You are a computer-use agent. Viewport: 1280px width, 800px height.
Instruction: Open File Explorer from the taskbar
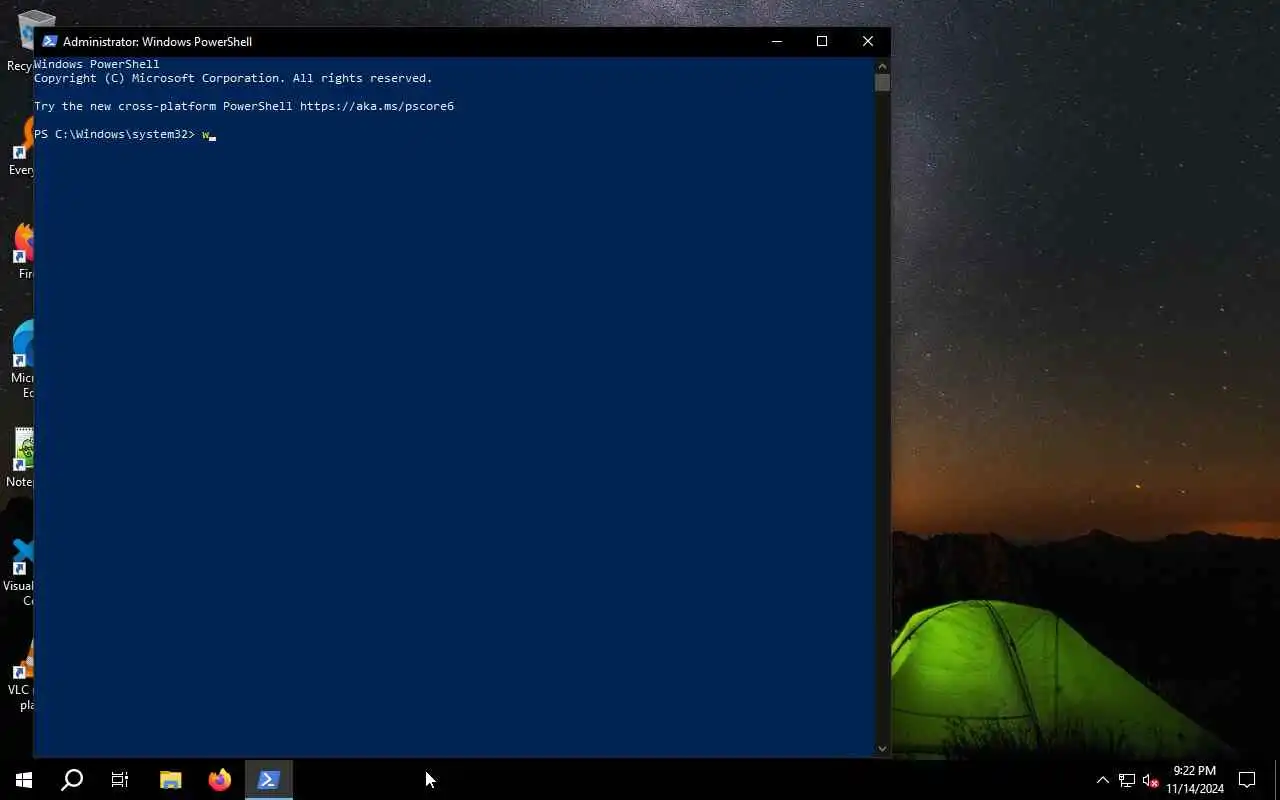pyautogui.click(x=171, y=780)
